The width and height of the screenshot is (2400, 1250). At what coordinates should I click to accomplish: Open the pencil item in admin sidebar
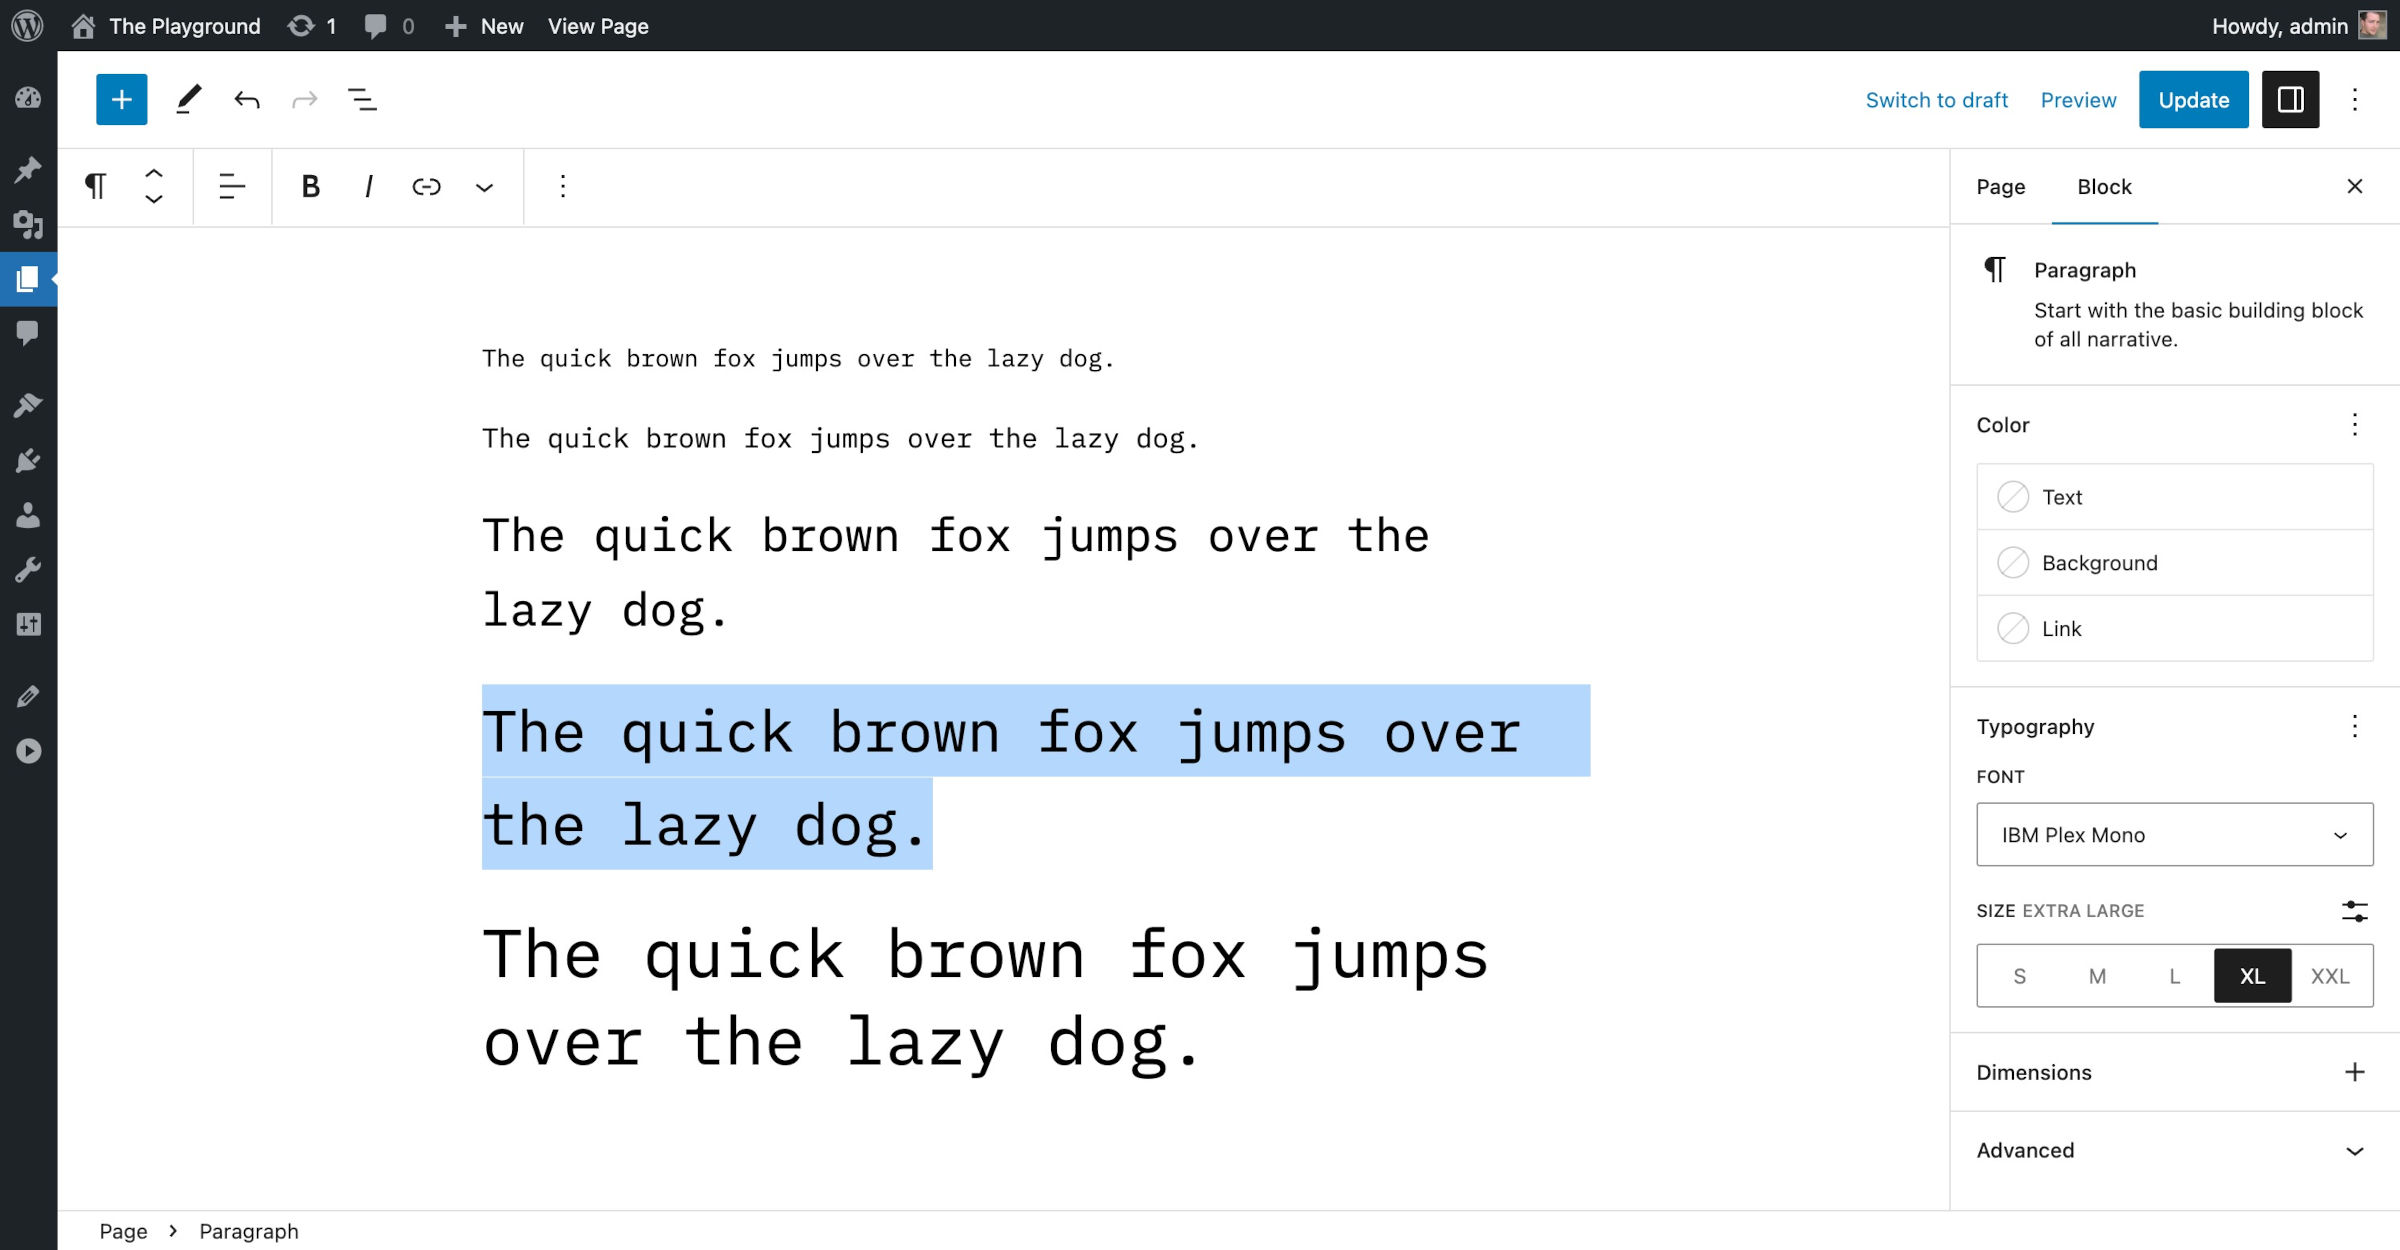pyautogui.click(x=28, y=696)
